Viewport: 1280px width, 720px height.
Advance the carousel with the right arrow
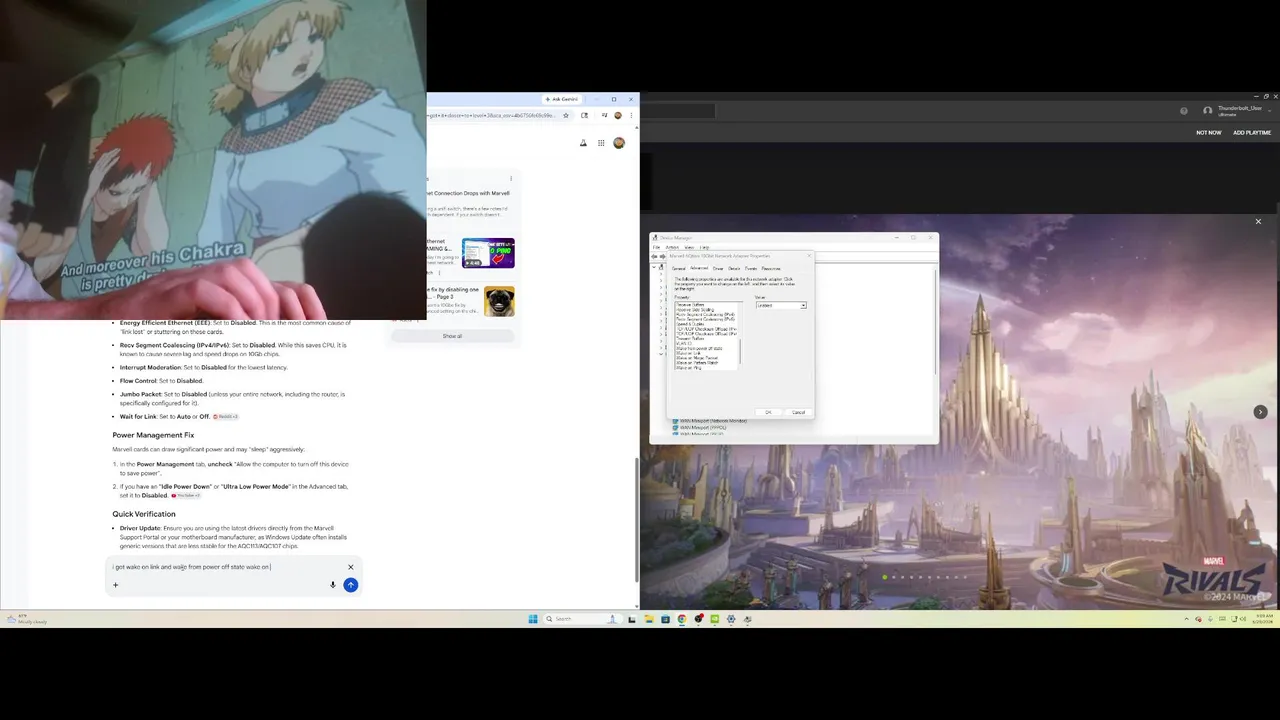1260,412
